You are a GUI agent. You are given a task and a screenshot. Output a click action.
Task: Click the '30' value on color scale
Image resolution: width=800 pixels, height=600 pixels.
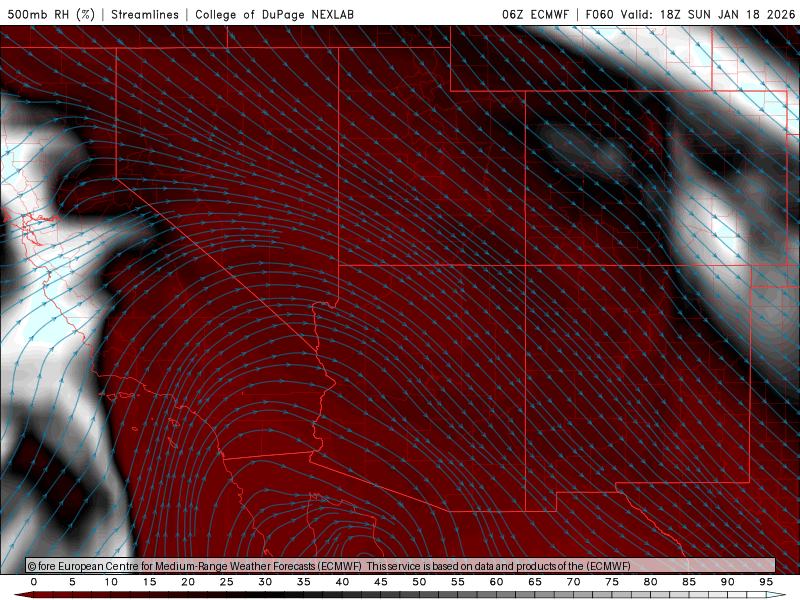pyautogui.click(x=265, y=582)
